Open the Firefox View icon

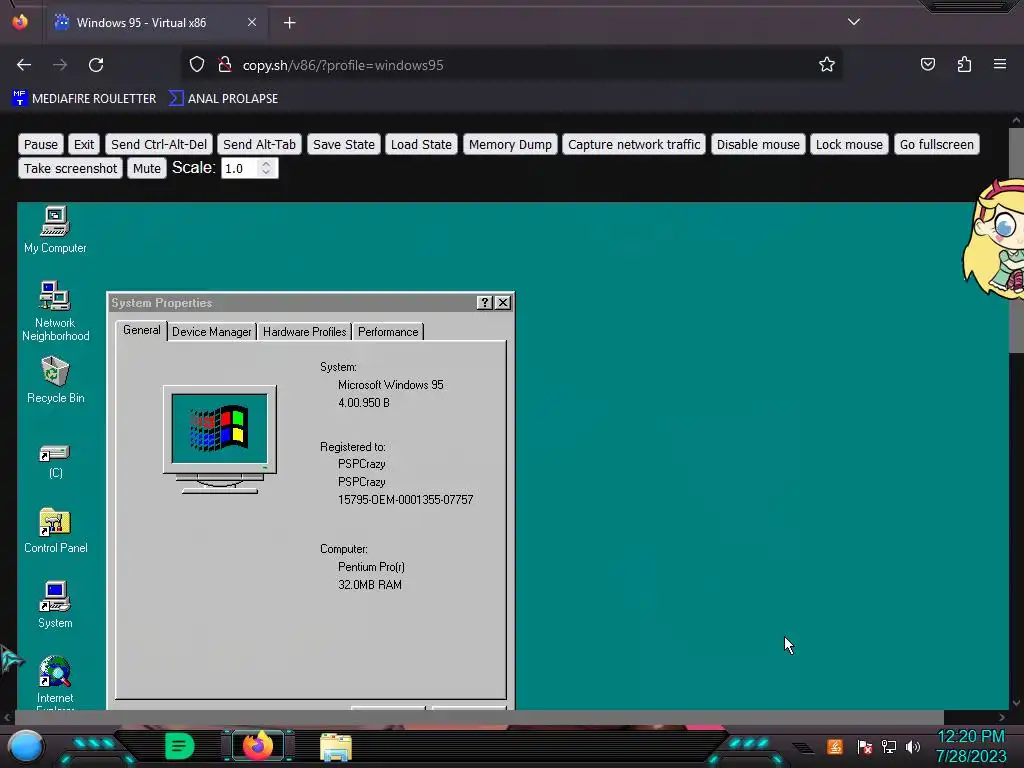click(20, 22)
